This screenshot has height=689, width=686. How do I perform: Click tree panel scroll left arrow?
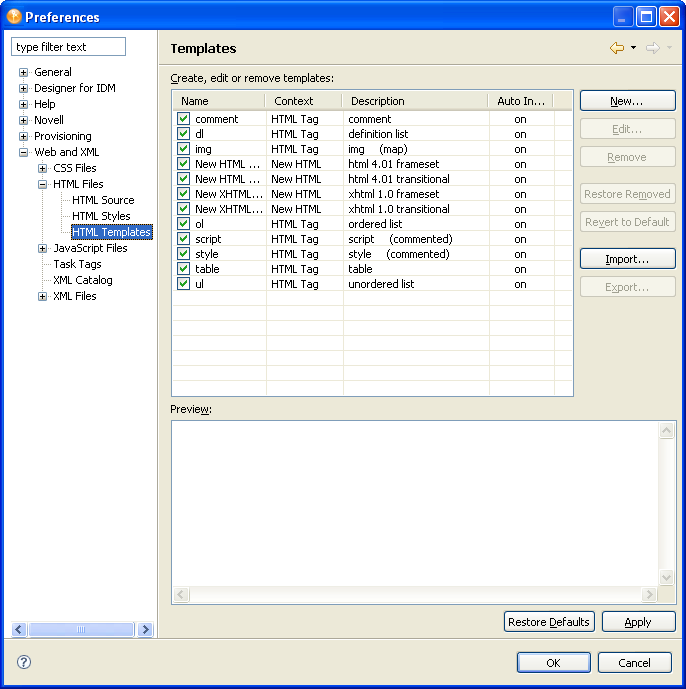coord(19,629)
